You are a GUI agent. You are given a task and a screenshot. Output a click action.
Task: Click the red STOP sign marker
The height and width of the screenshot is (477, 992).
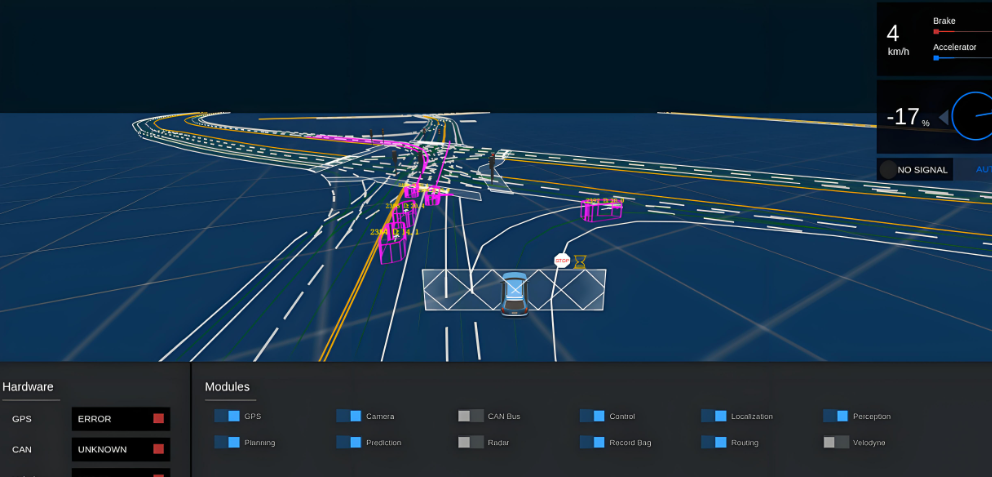pyautogui.click(x=562, y=261)
